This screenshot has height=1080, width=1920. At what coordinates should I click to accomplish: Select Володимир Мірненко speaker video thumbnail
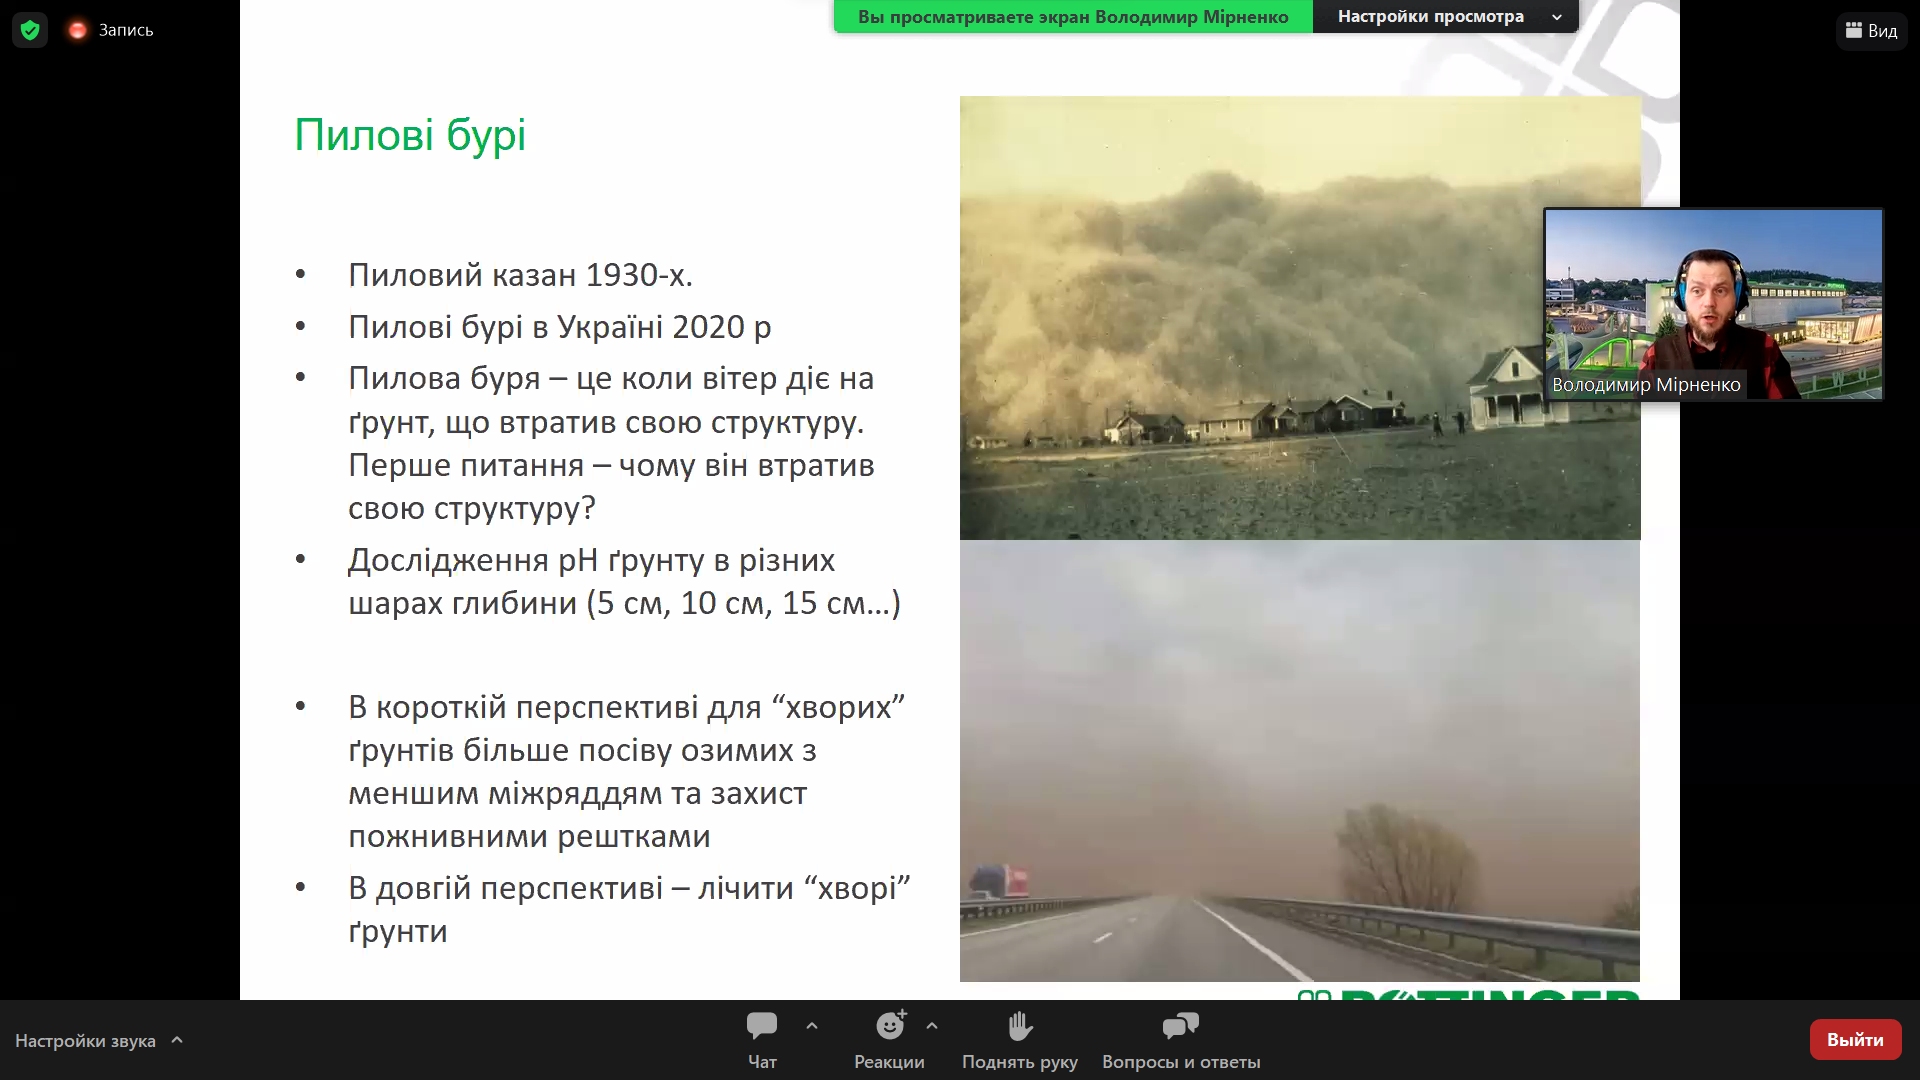click(1713, 304)
